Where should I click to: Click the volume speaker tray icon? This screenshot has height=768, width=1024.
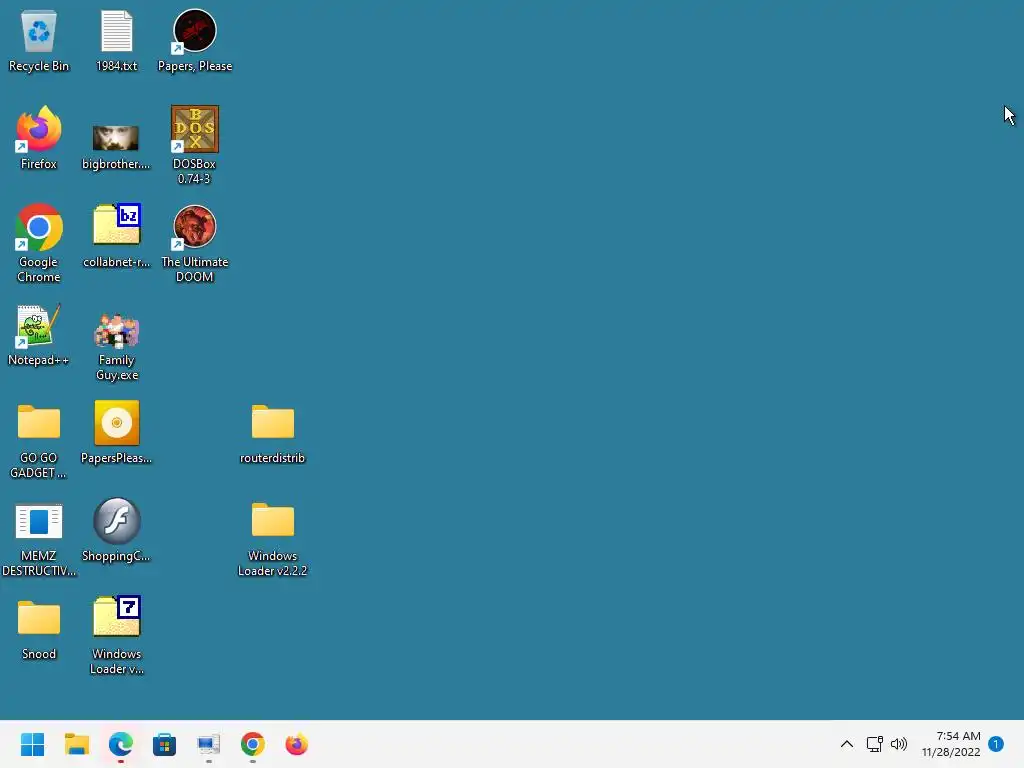[899, 744]
